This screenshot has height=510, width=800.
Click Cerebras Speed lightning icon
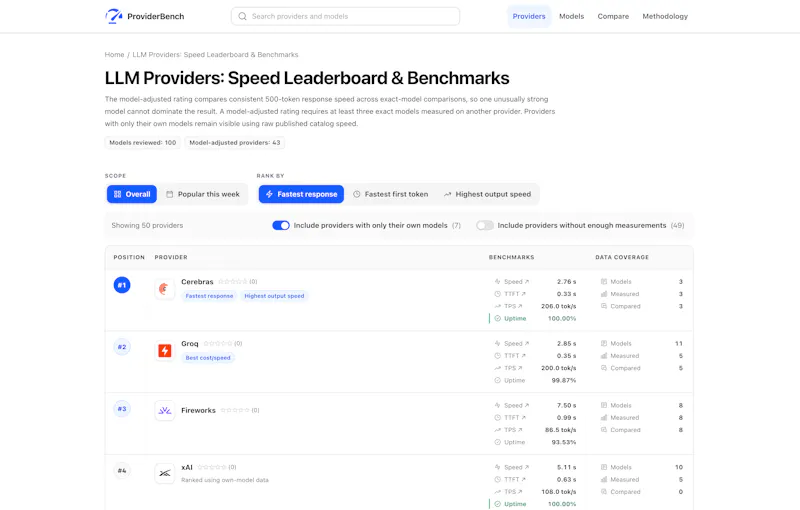(497, 282)
